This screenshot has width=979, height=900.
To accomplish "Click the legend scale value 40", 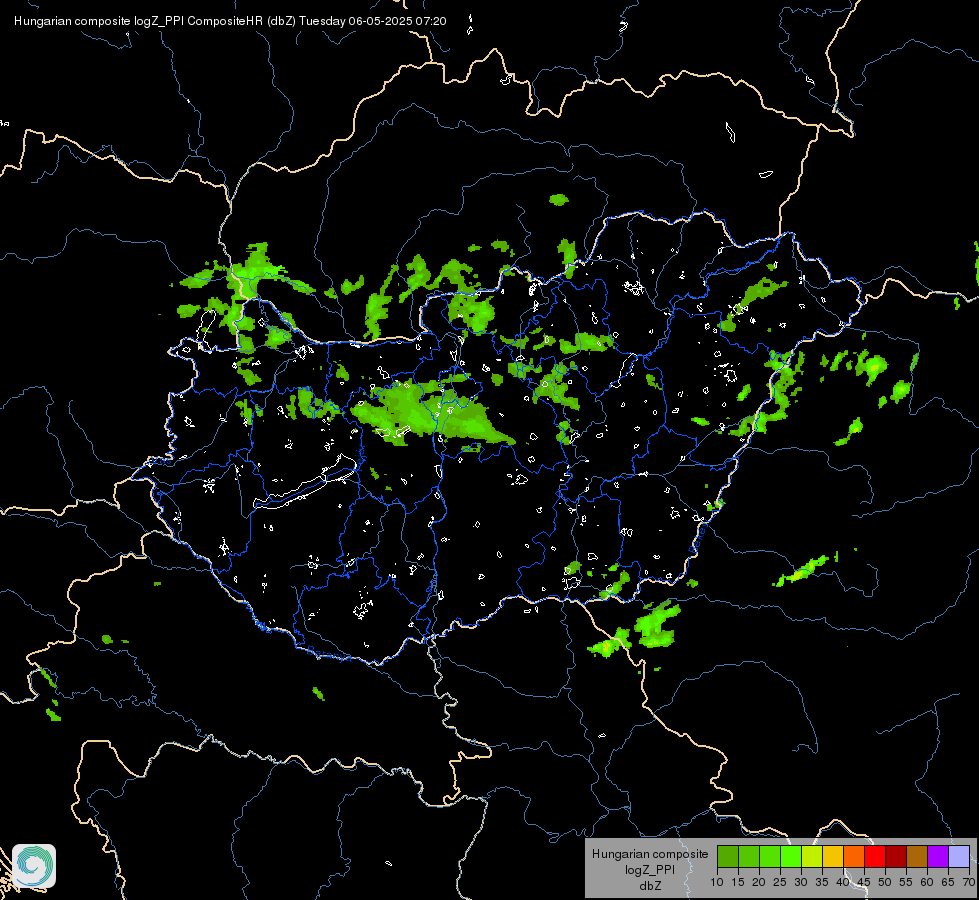I will click(x=843, y=883).
